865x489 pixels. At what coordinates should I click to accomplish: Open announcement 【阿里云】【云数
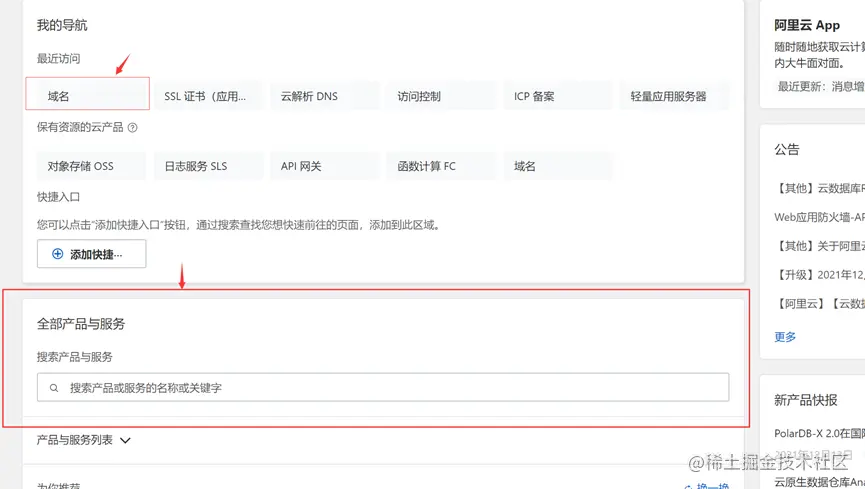tap(820, 304)
